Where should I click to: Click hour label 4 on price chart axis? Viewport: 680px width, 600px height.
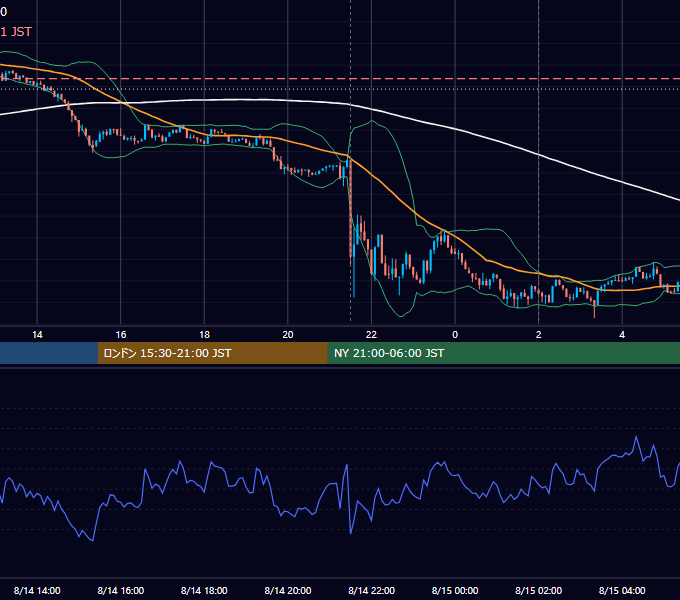[622, 334]
